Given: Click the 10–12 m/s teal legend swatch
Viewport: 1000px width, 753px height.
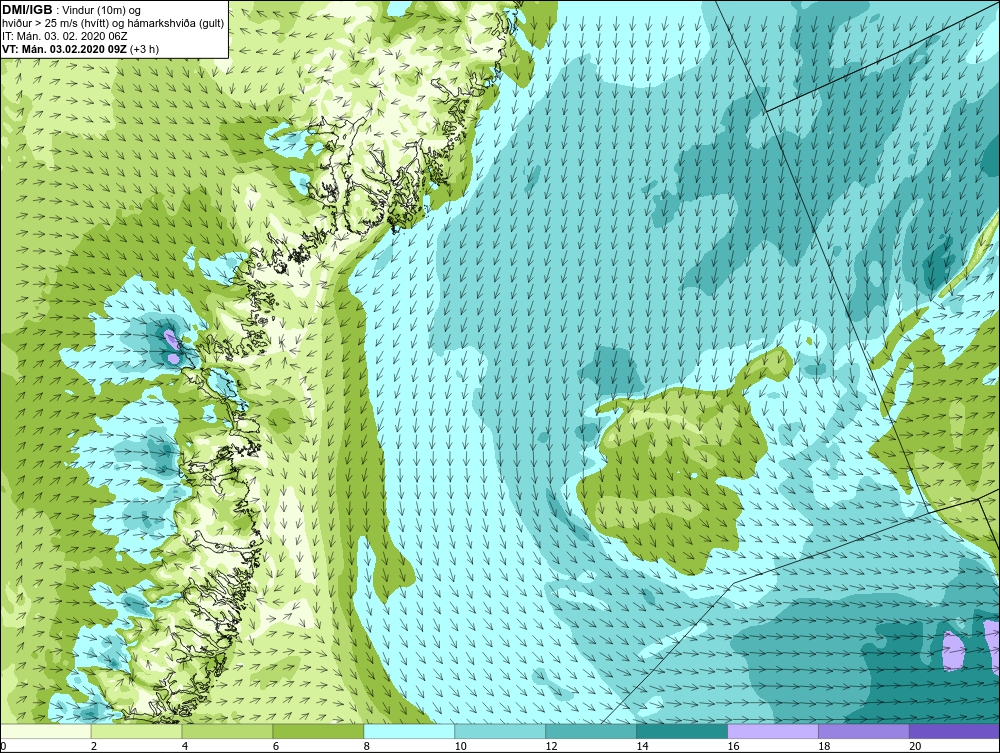Looking at the screenshot, I should pyautogui.click(x=500, y=731).
